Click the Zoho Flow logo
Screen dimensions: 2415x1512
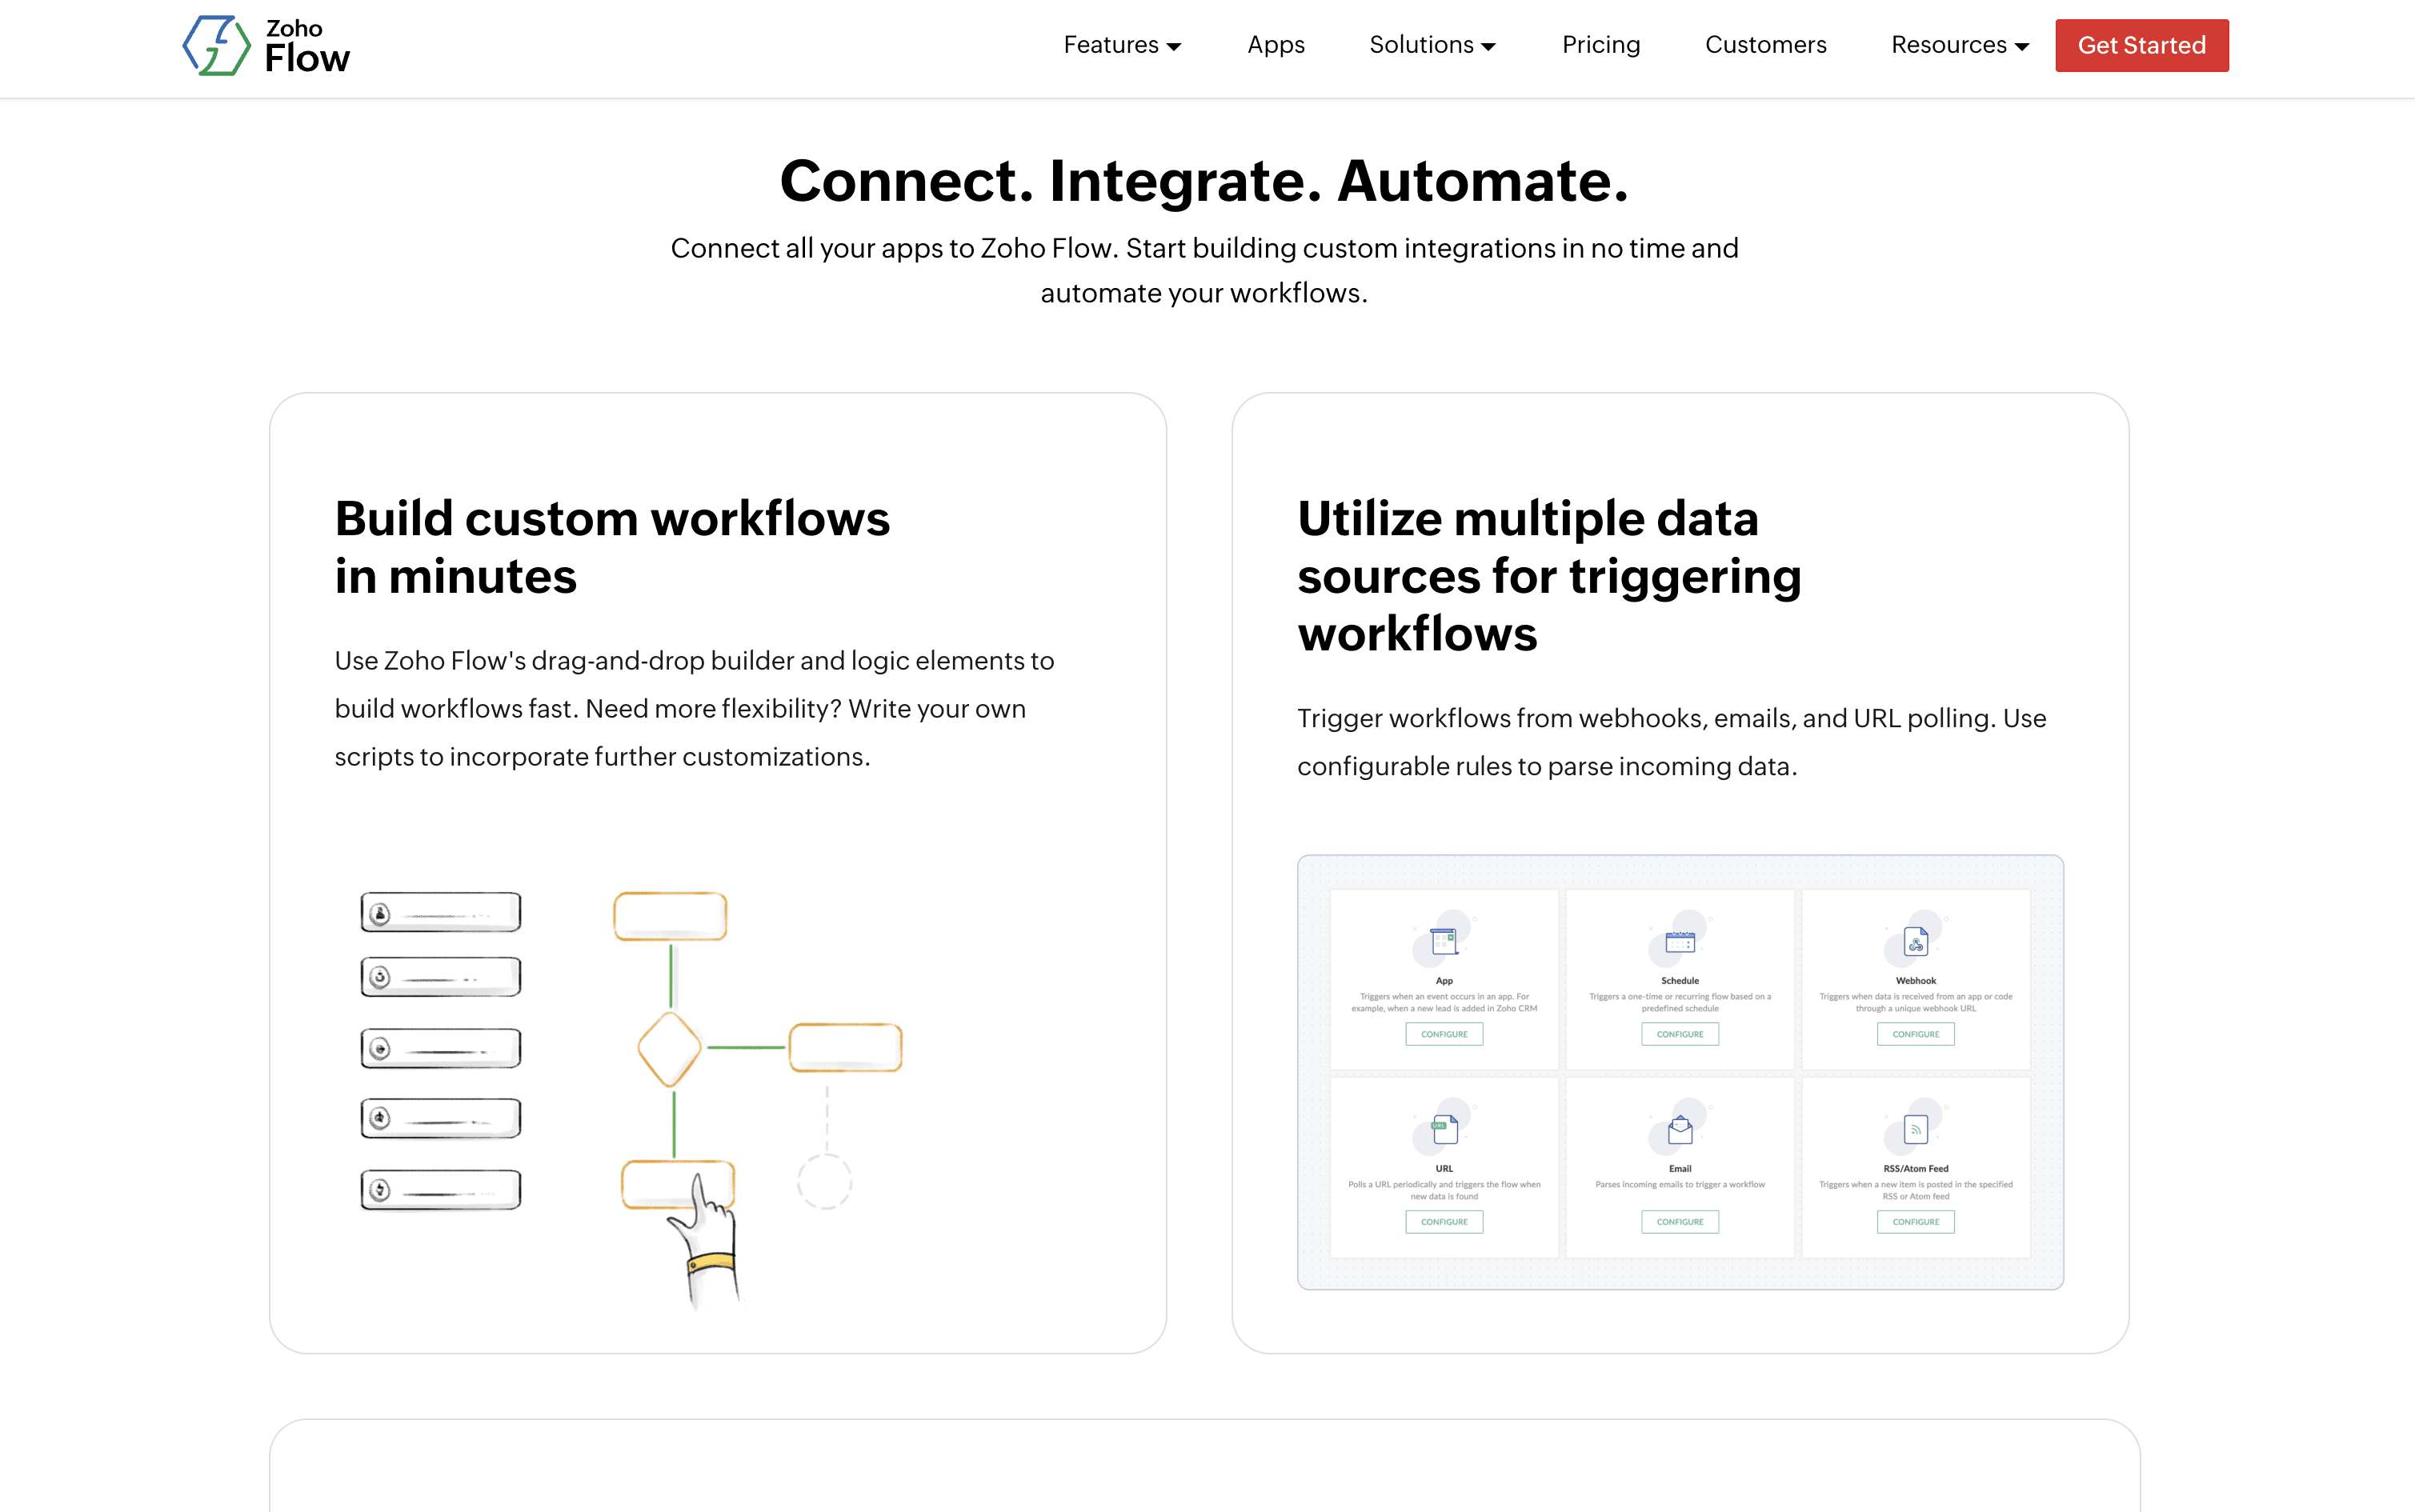click(x=266, y=46)
